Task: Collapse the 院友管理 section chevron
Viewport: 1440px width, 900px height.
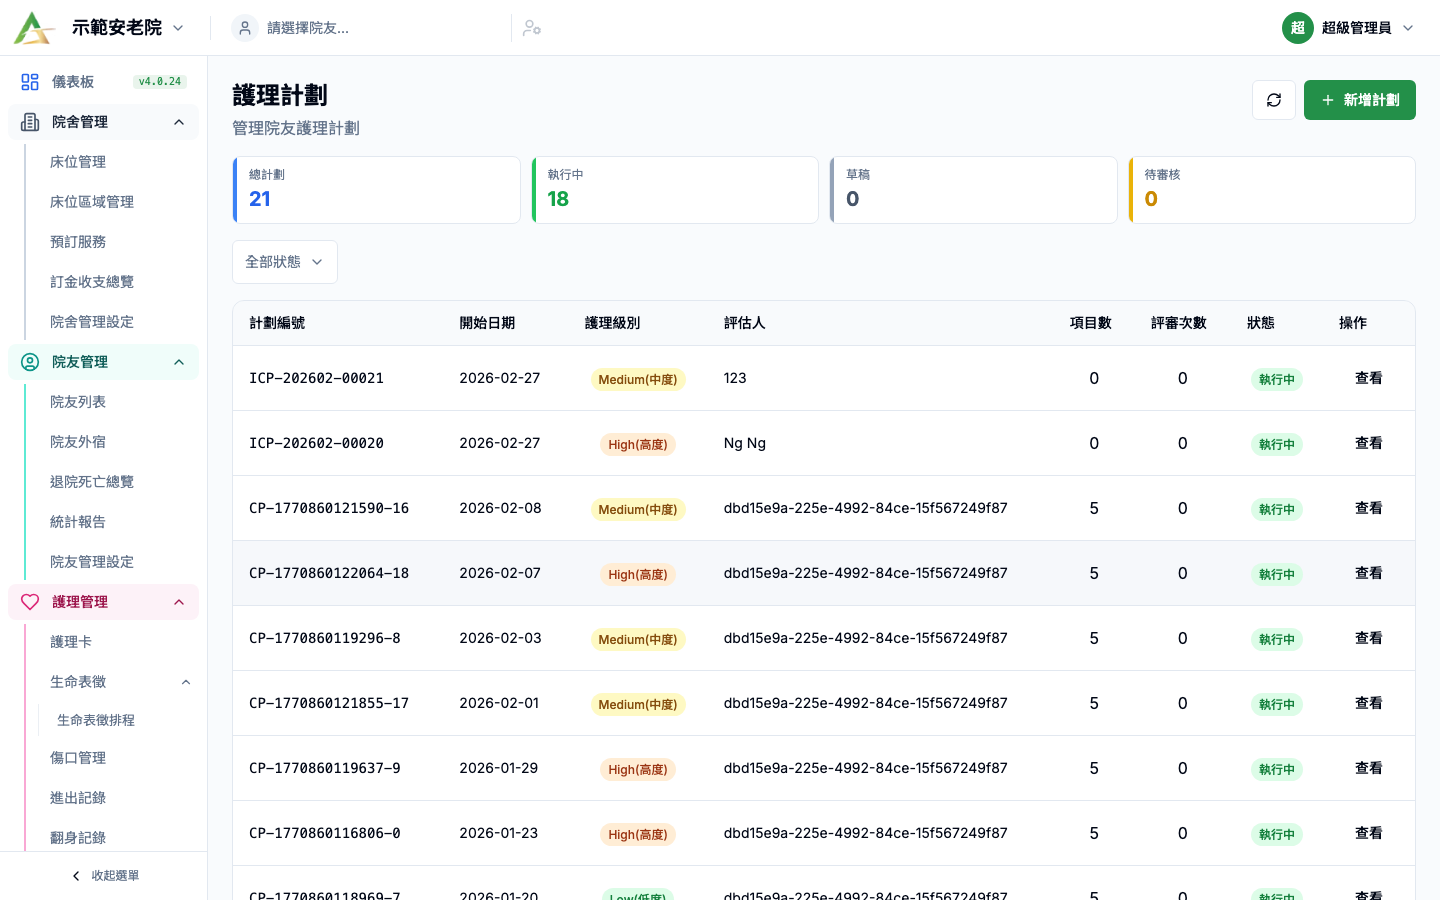Action: point(179,362)
